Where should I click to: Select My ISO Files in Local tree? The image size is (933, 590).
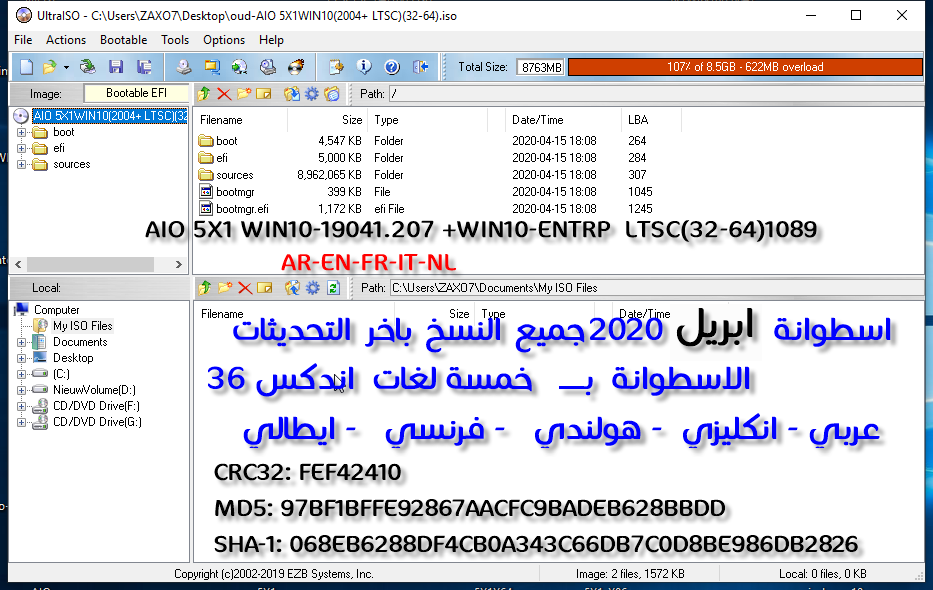coord(82,326)
